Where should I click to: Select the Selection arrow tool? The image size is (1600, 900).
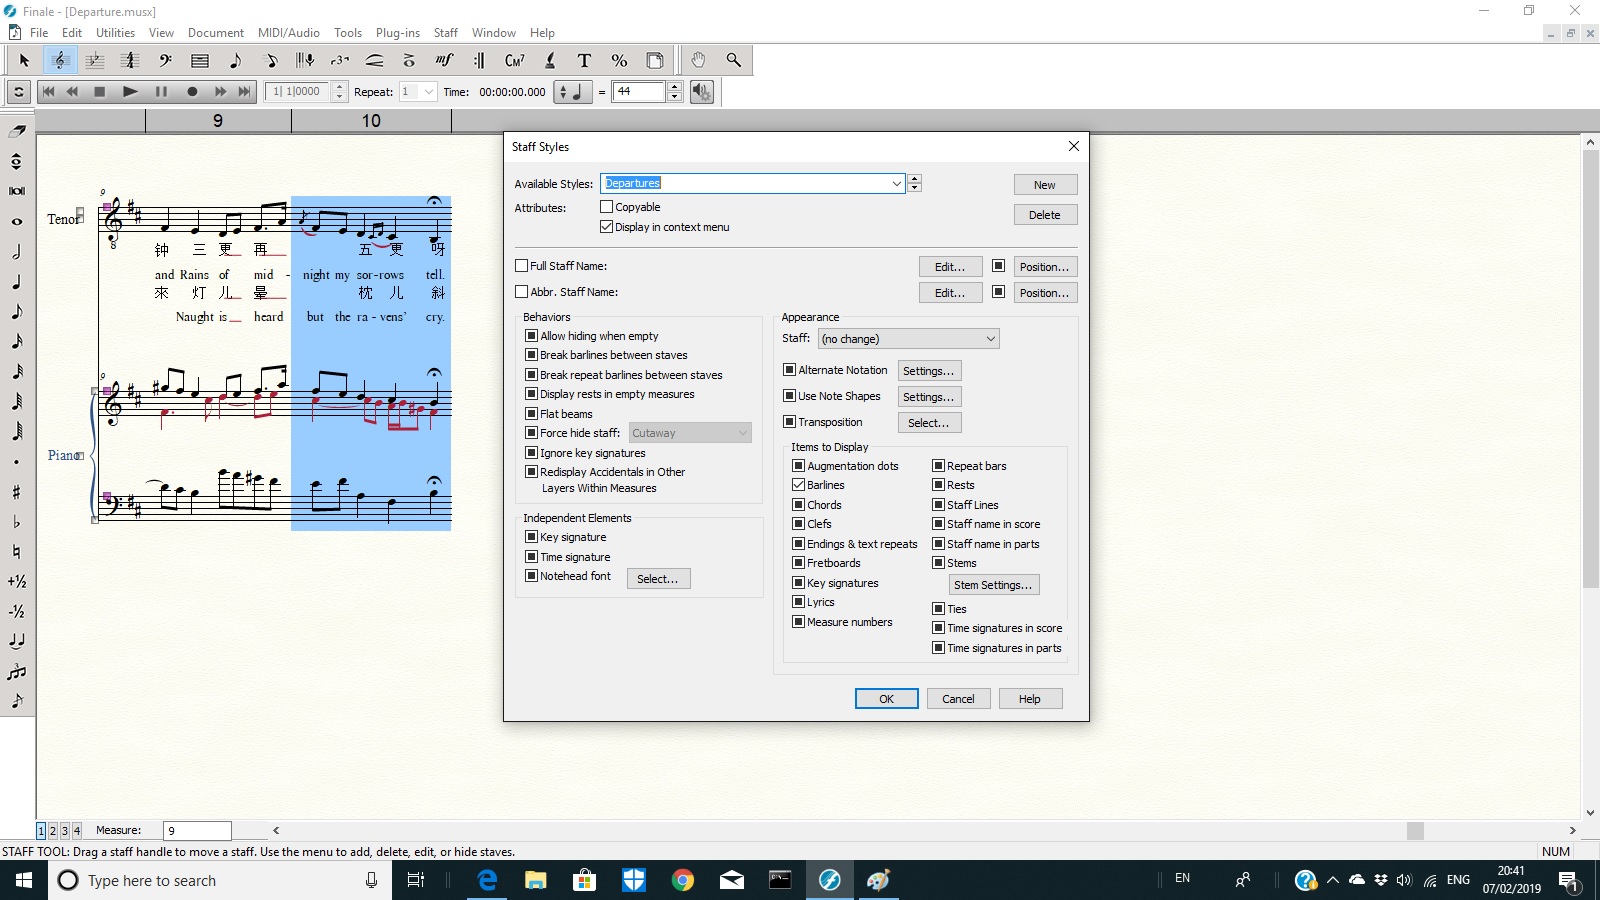[24, 60]
